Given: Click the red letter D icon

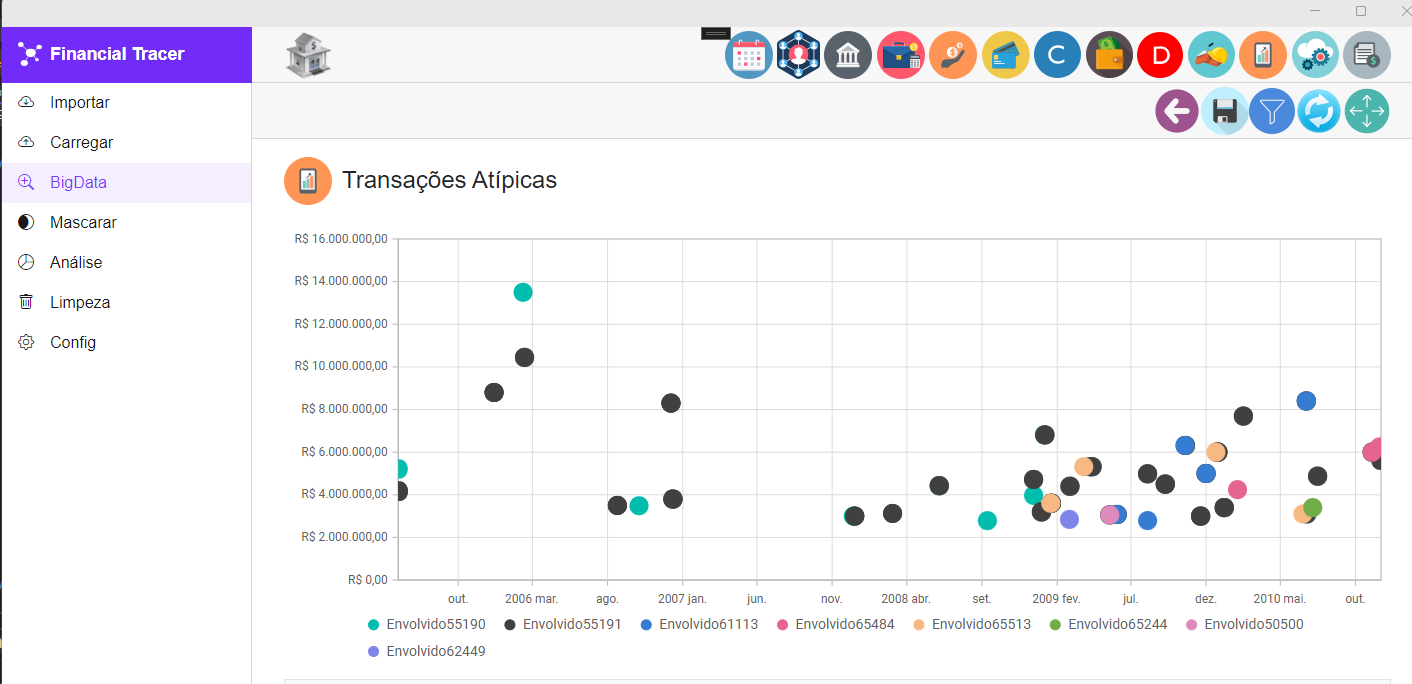Looking at the screenshot, I should pyautogui.click(x=1160, y=55).
